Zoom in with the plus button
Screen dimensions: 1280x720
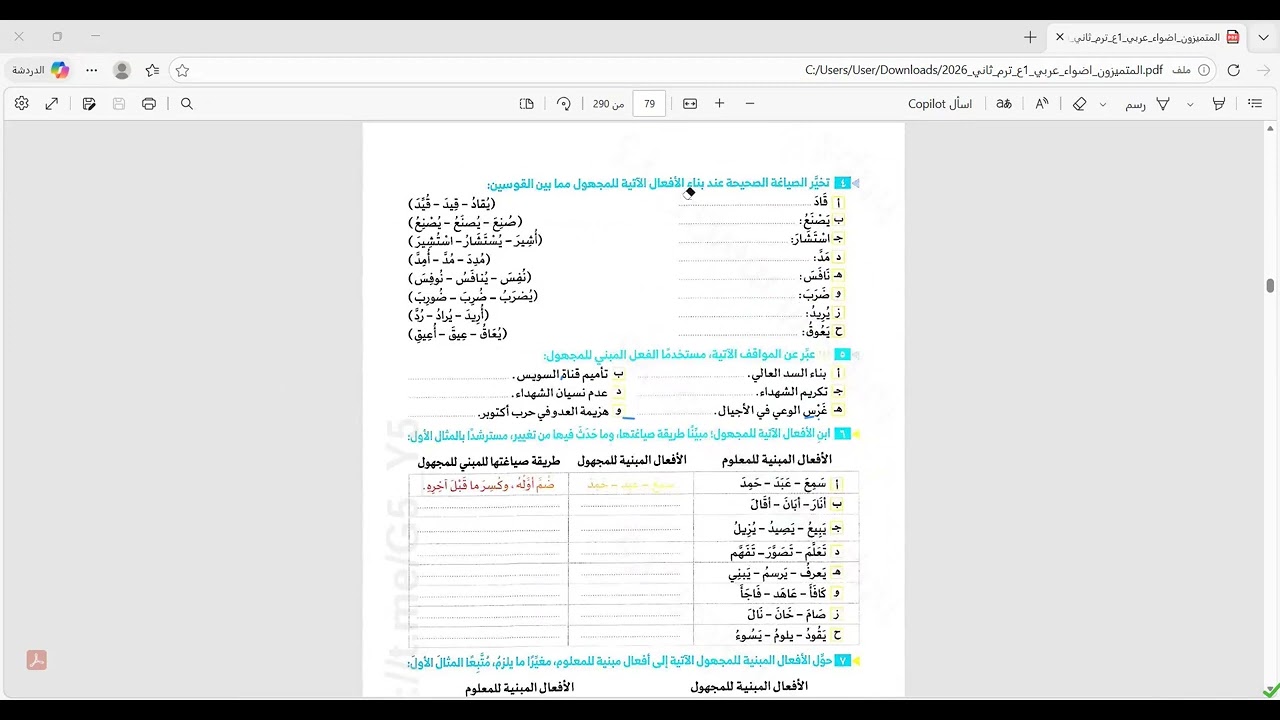click(719, 104)
